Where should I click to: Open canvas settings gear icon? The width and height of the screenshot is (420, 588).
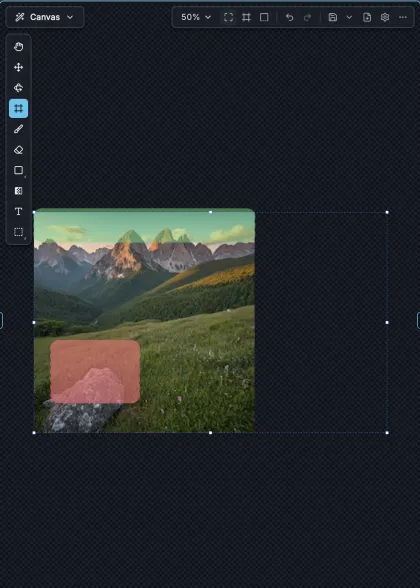(x=385, y=17)
